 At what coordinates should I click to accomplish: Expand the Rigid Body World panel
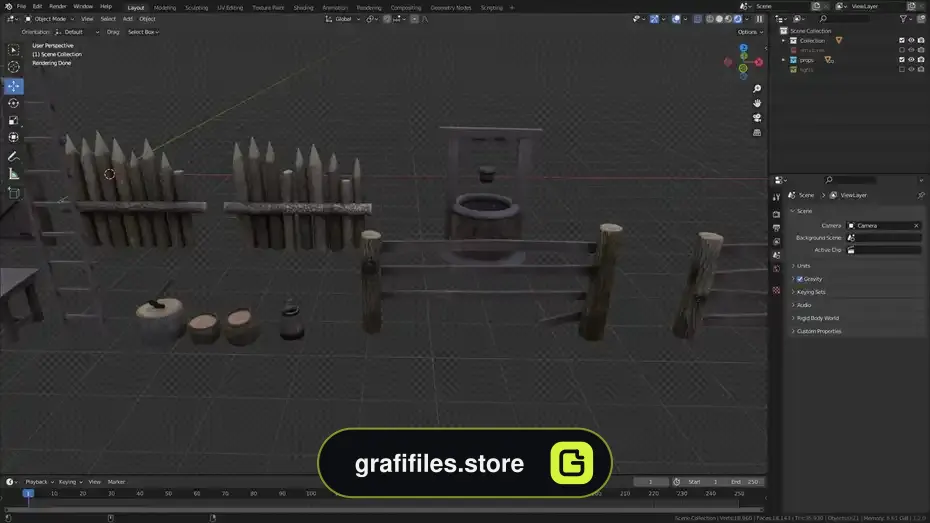pyautogui.click(x=817, y=318)
